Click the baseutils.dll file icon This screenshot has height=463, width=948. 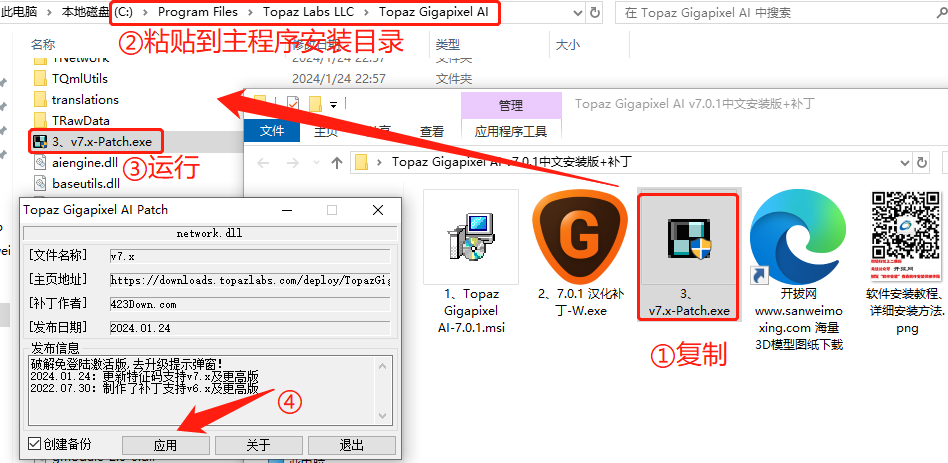click(x=41, y=183)
